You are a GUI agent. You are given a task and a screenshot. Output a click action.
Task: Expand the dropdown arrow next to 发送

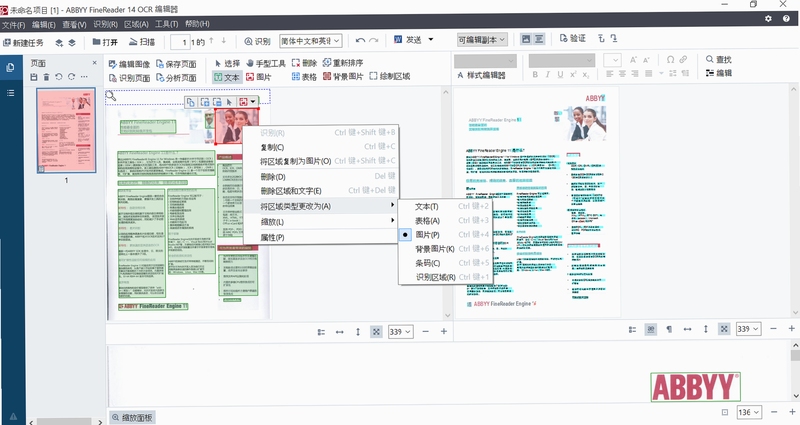431,39
